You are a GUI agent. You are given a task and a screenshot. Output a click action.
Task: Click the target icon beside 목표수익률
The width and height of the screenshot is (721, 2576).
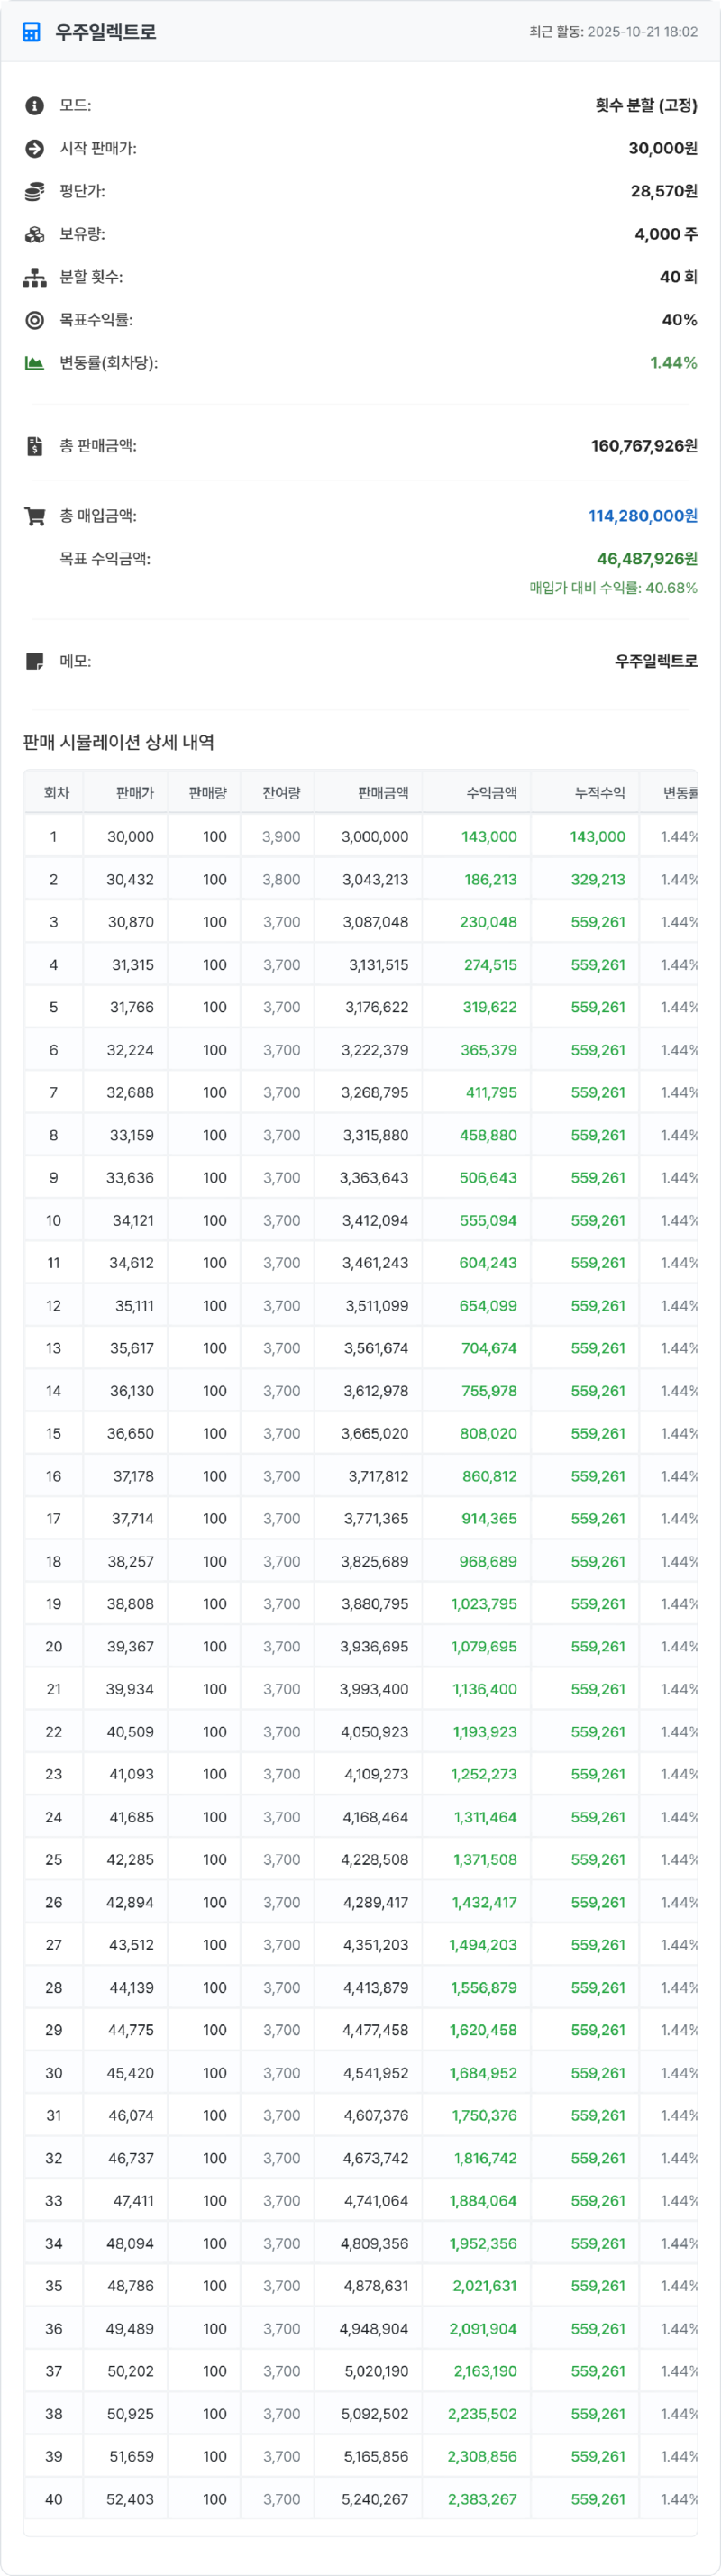tap(35, 321)
